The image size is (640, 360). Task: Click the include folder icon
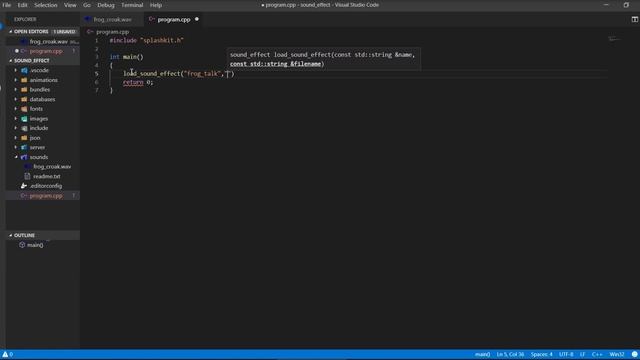click(x=24, y=128)
